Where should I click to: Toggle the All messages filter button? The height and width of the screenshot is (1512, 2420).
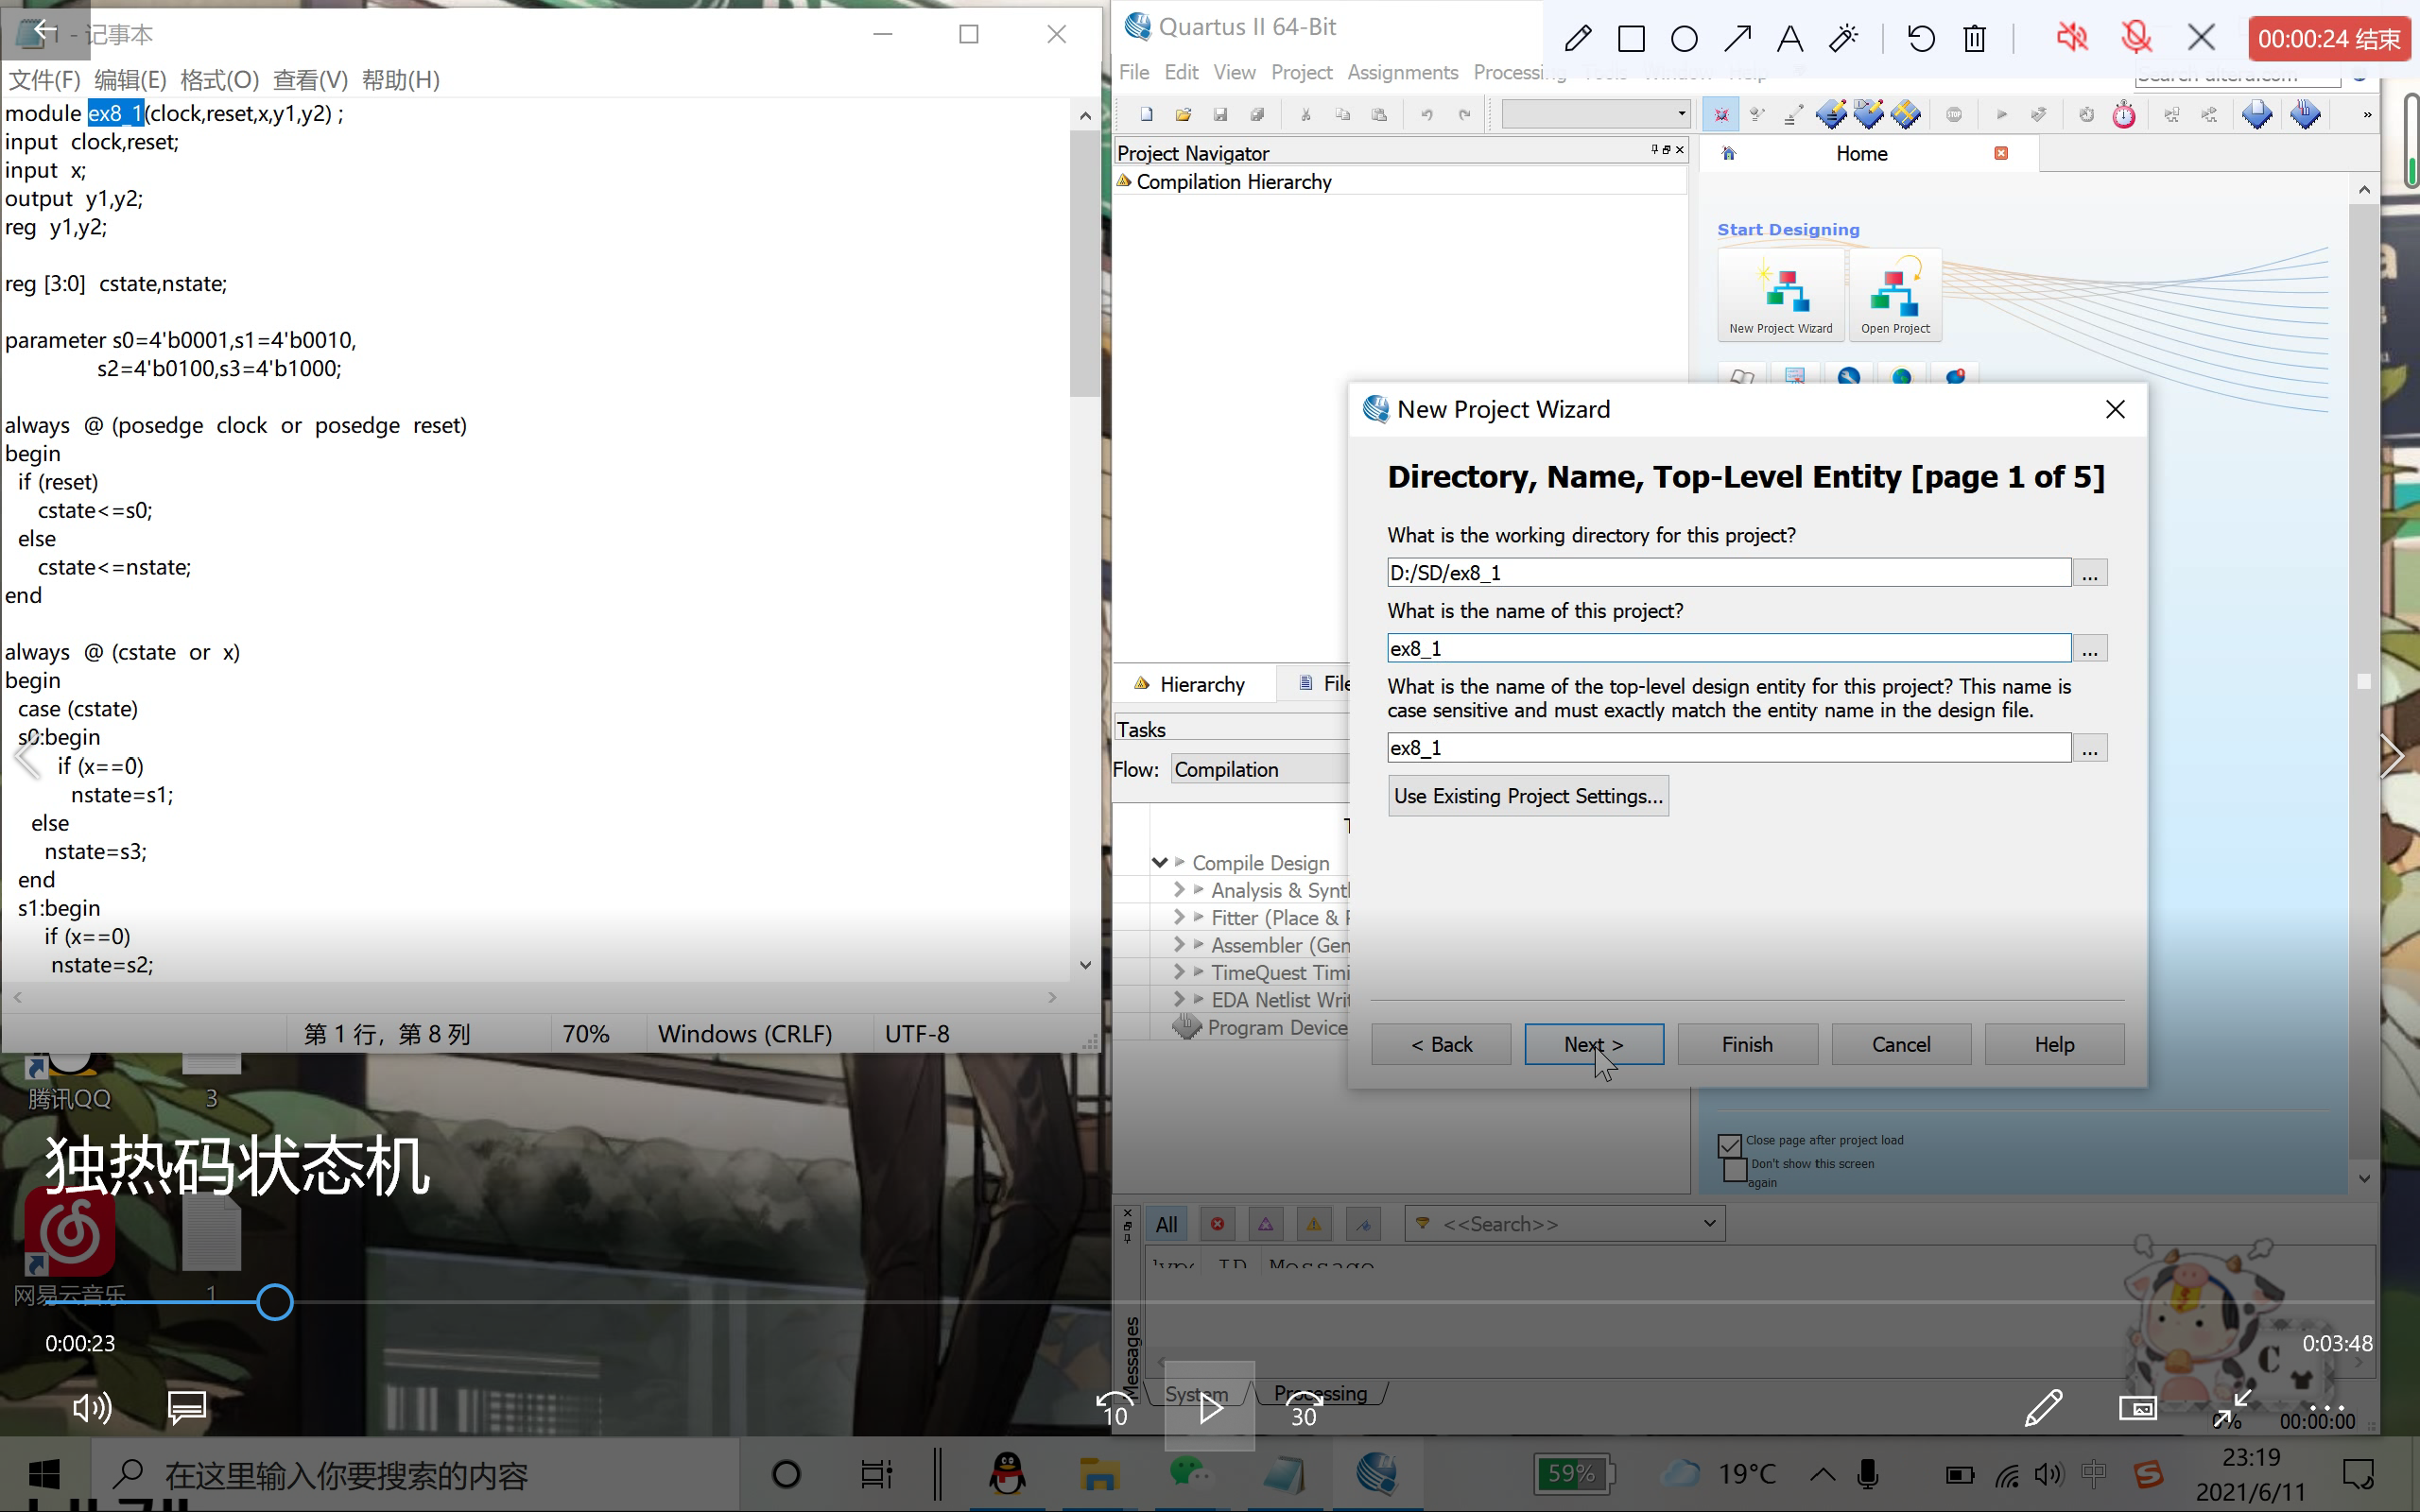[x=1166, y=1224]
